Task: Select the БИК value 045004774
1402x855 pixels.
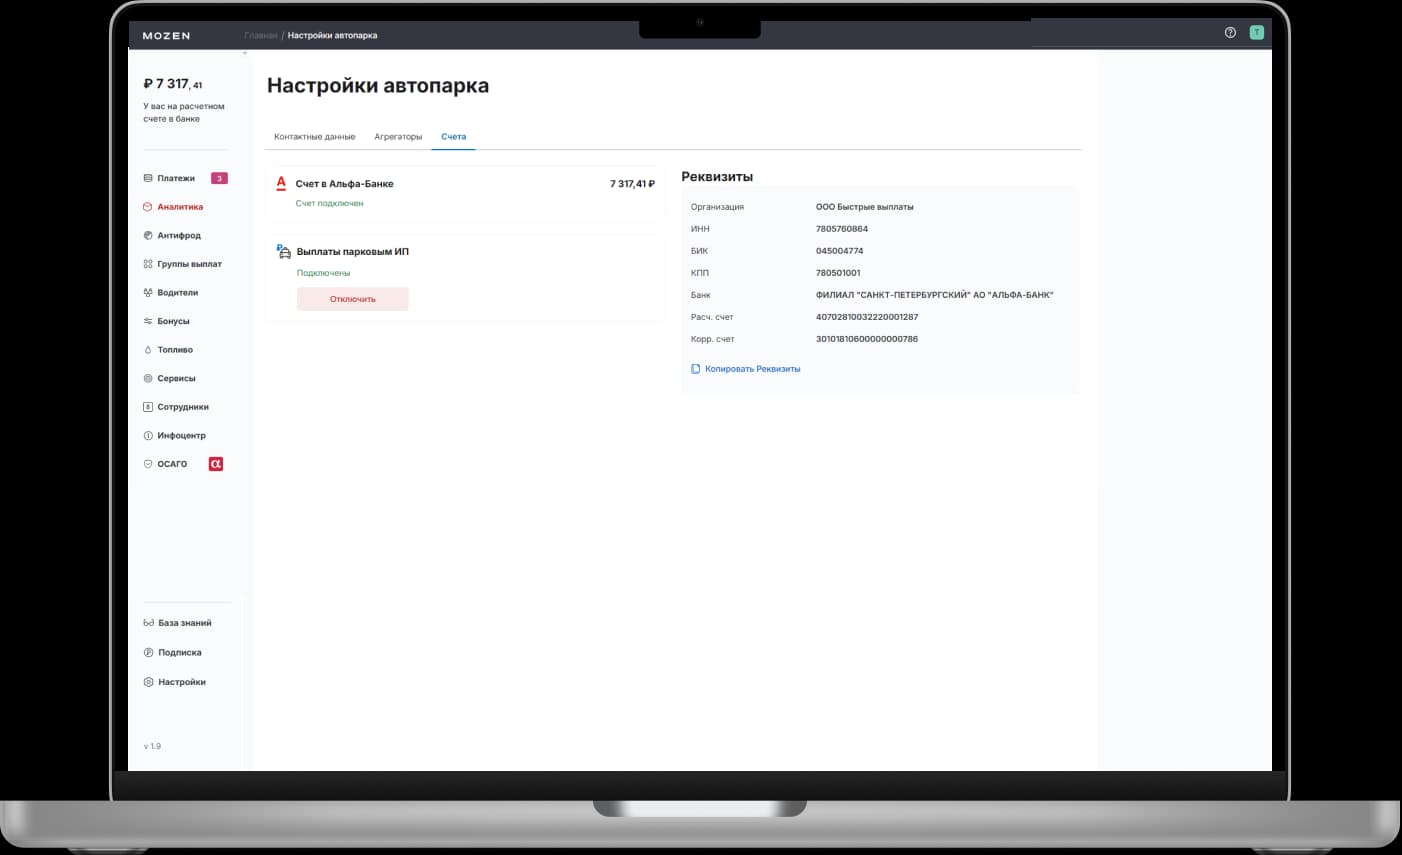Action: tap(840, 251)
